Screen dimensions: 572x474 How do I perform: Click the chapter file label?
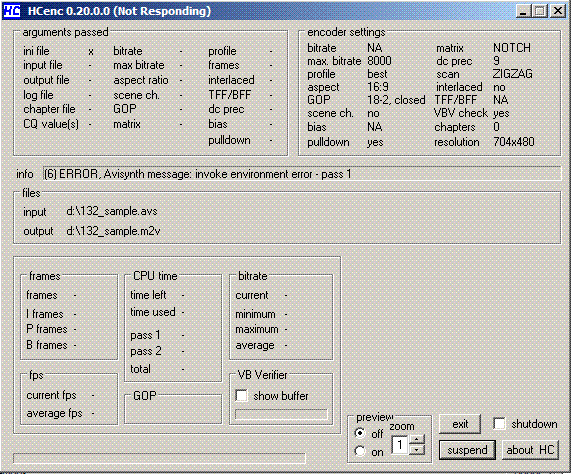49,109
